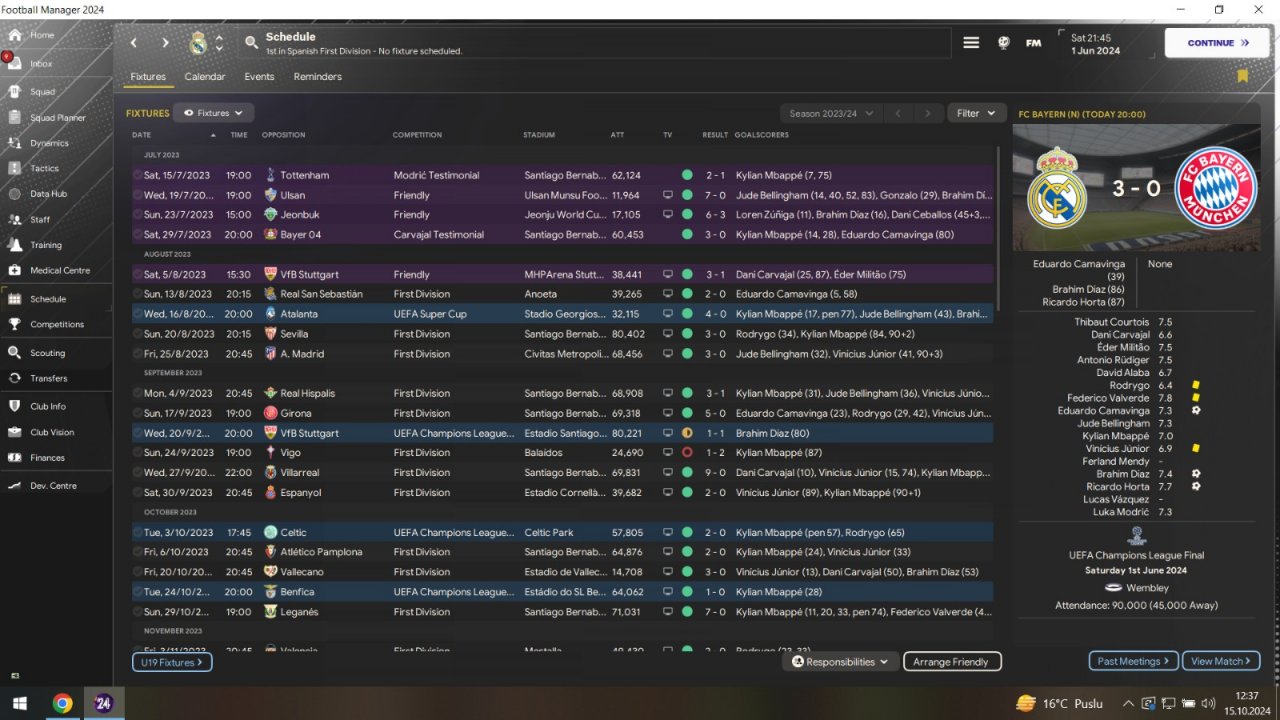Open the Training cone icon
Viewport: 1280px width, 720px height.
[x=14, y=245]
